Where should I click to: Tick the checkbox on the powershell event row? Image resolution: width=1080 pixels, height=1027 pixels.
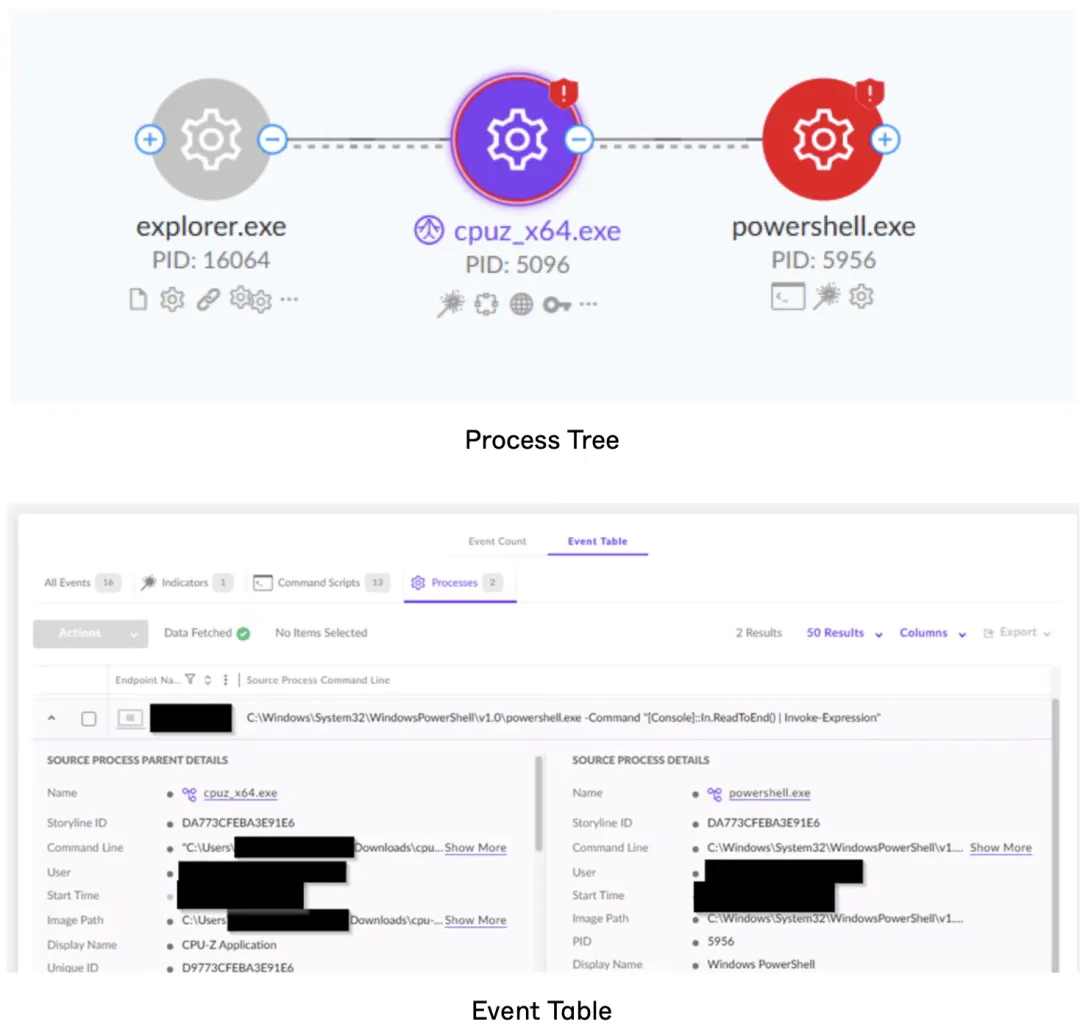coord(89,718)
